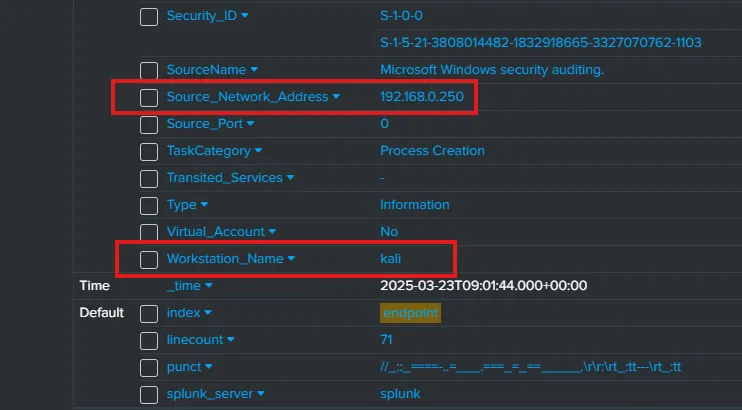Tick the SourceName field checkbox

click(x=149, y=70)
